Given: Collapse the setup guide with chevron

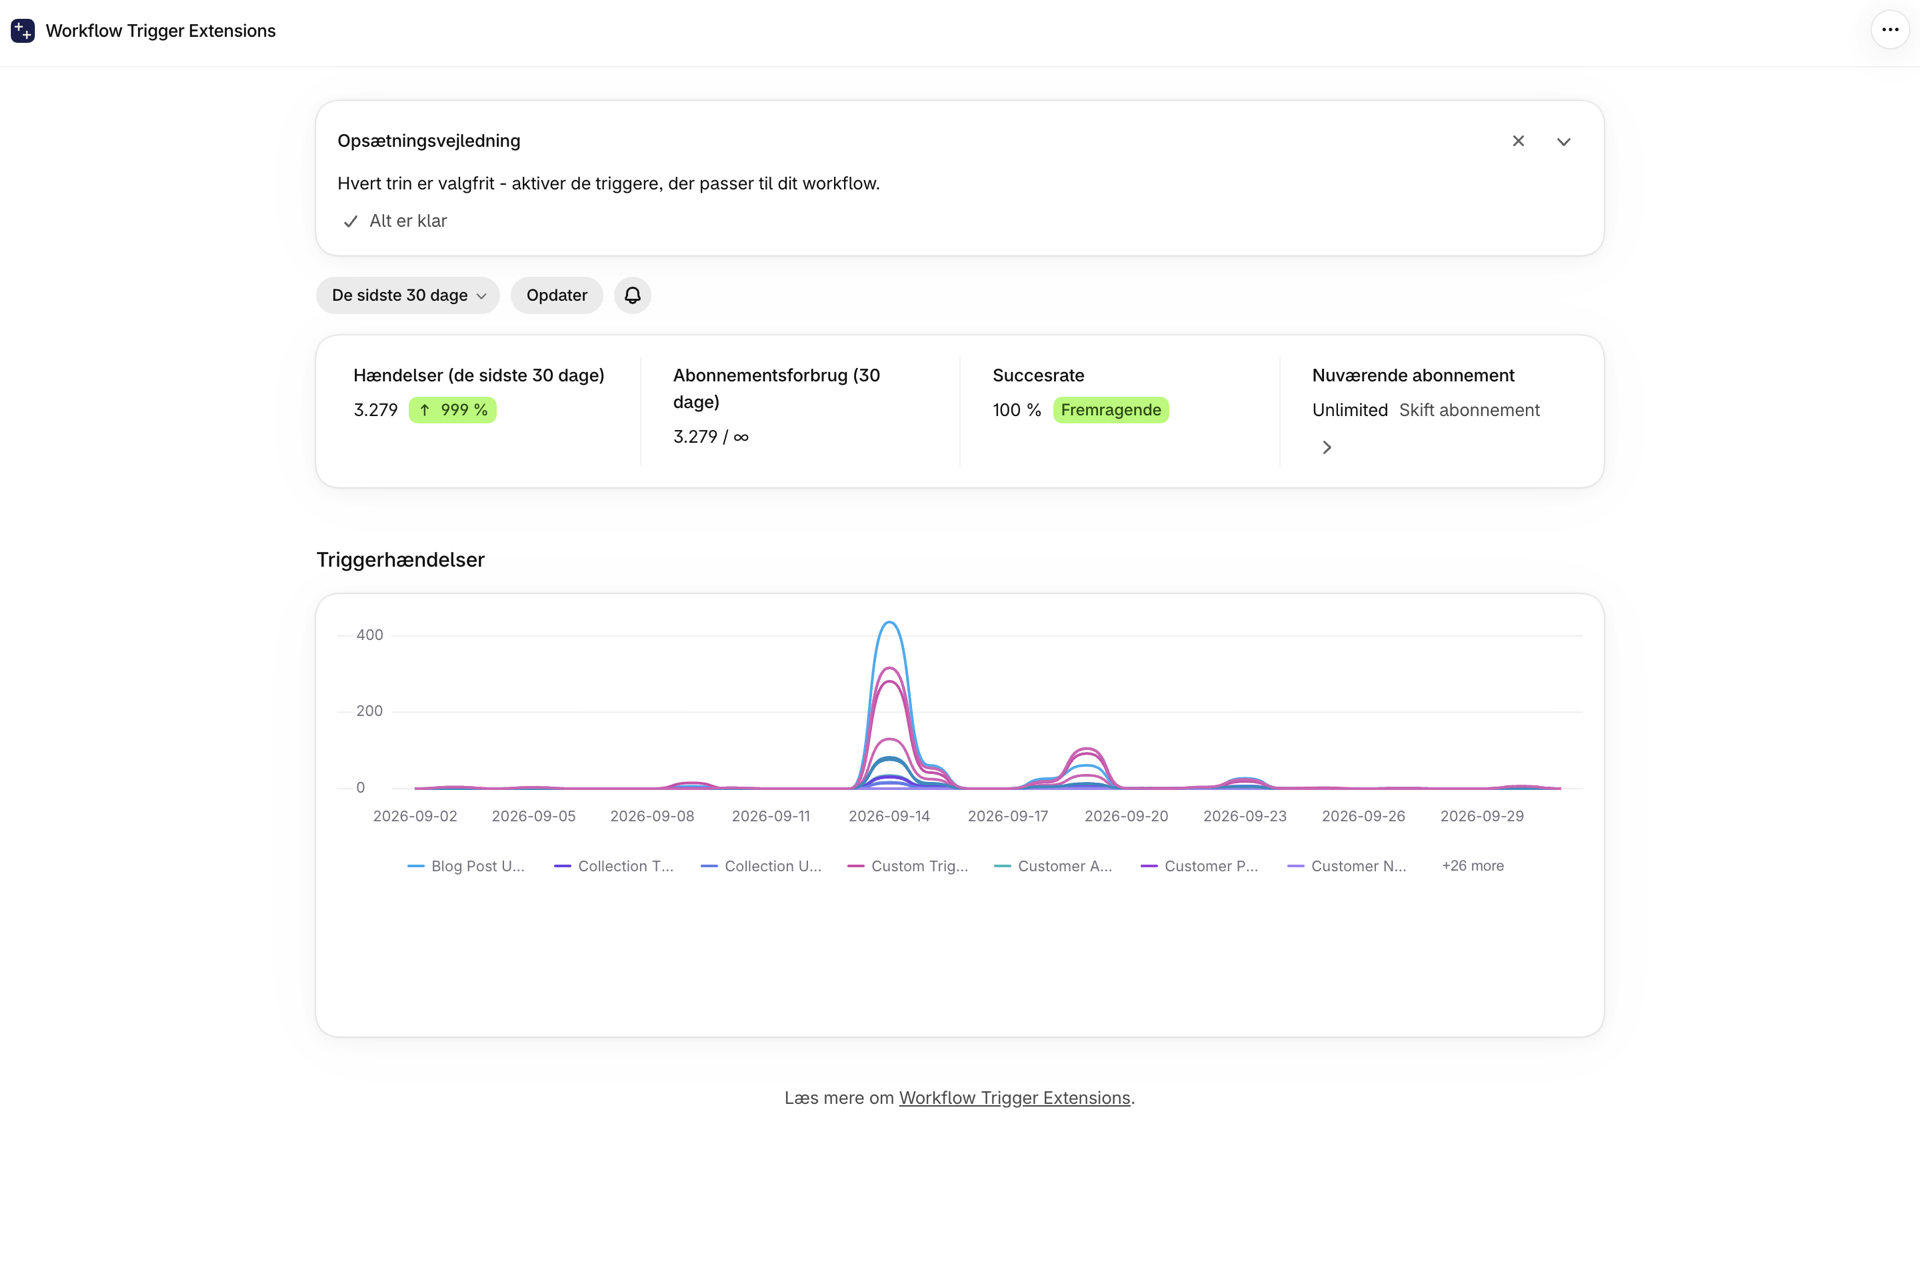Looking at the screenshot, I should coord(1564,141).
